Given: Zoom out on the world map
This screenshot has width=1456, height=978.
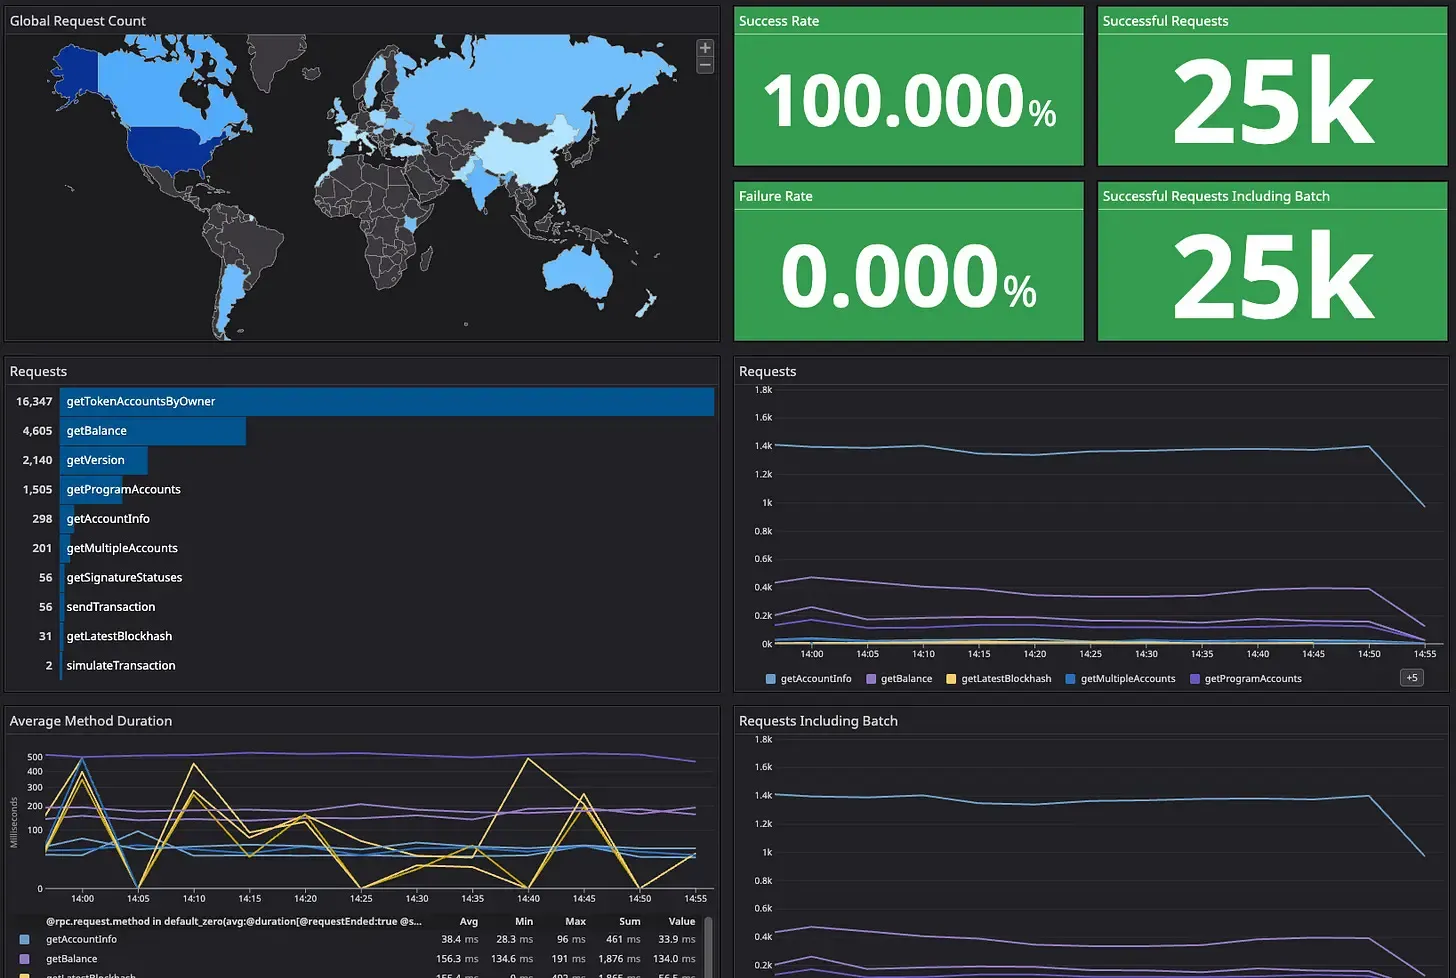Looking at the screenshot, I should (705, 65).
